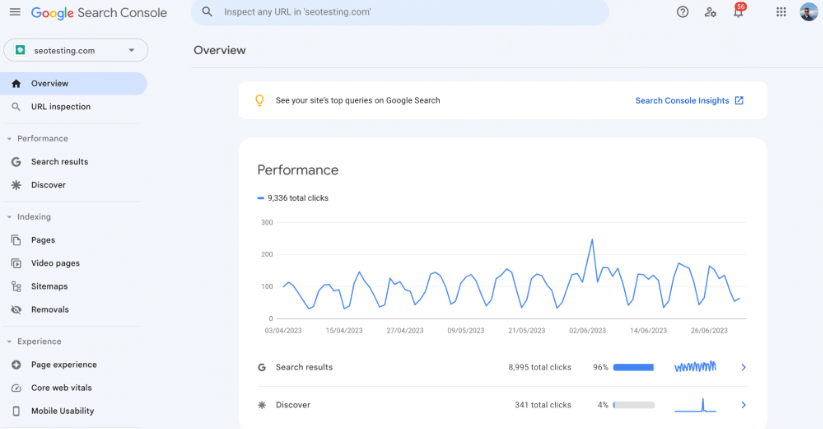Click the Performance card heading

coord(298,170)
